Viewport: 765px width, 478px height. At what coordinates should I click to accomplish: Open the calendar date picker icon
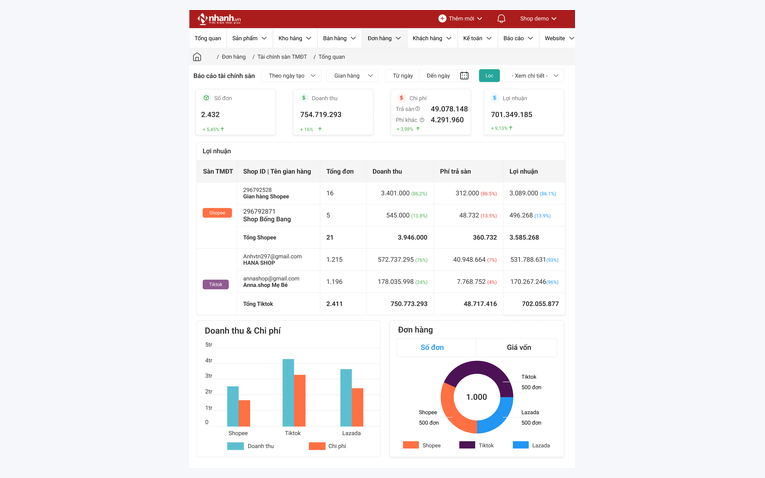464,76
